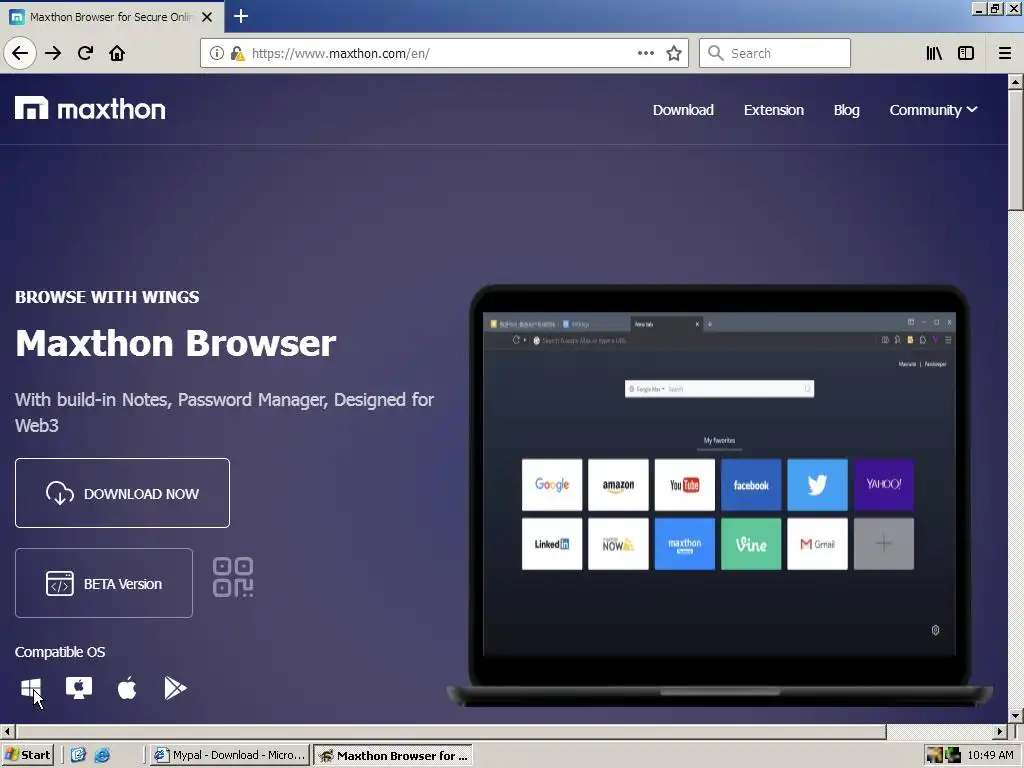Click vertical scrollbar down arrow
Image resolution: width=1024 pixels, height=768 pixels.
(1016, 716)
